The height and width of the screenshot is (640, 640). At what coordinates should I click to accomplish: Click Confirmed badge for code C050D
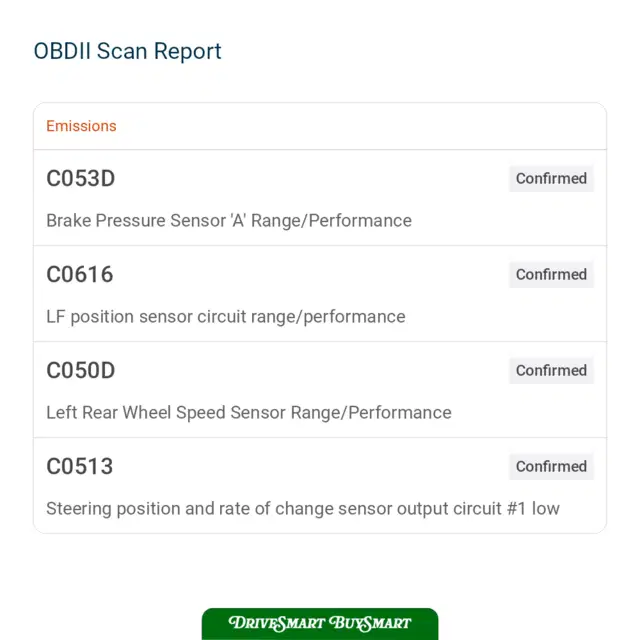click(551, 371)
